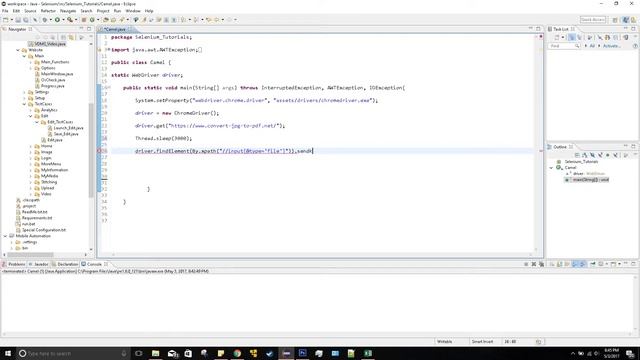Toggle the breakpoint marker beside line 26
The width and height of the screenshot is (640, 360).
[99, 151]
